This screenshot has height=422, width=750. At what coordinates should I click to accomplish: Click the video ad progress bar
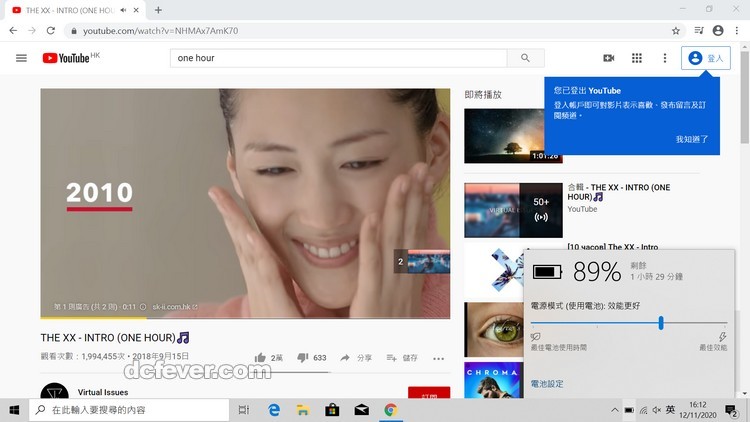[x=245, y=317]
